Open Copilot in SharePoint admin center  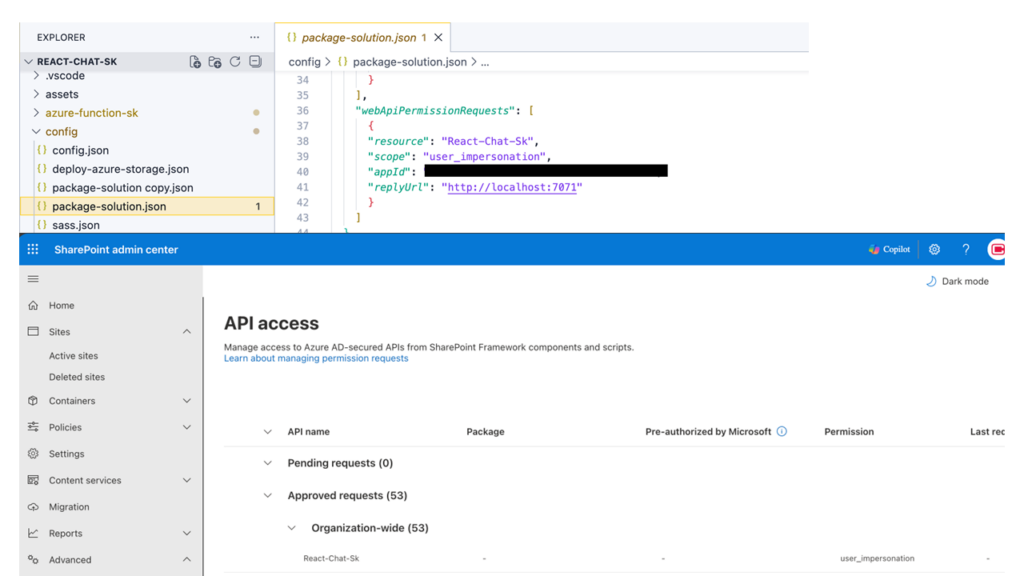888,249
